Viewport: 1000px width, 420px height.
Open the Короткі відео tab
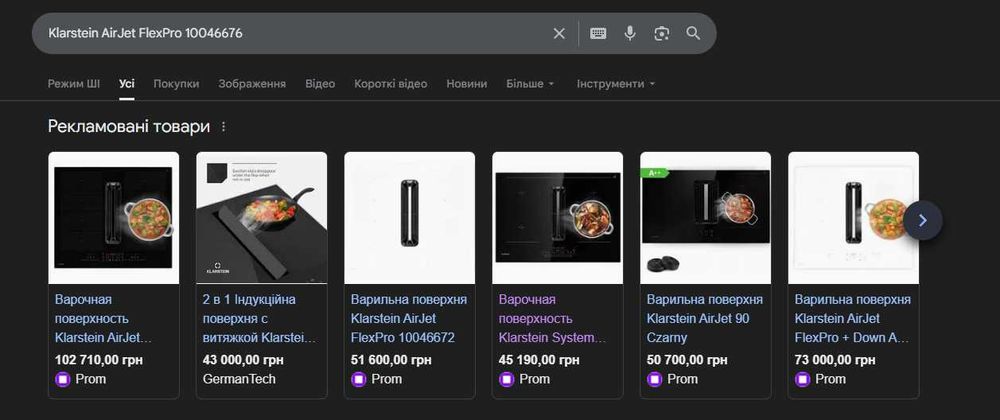coord(391,83)
